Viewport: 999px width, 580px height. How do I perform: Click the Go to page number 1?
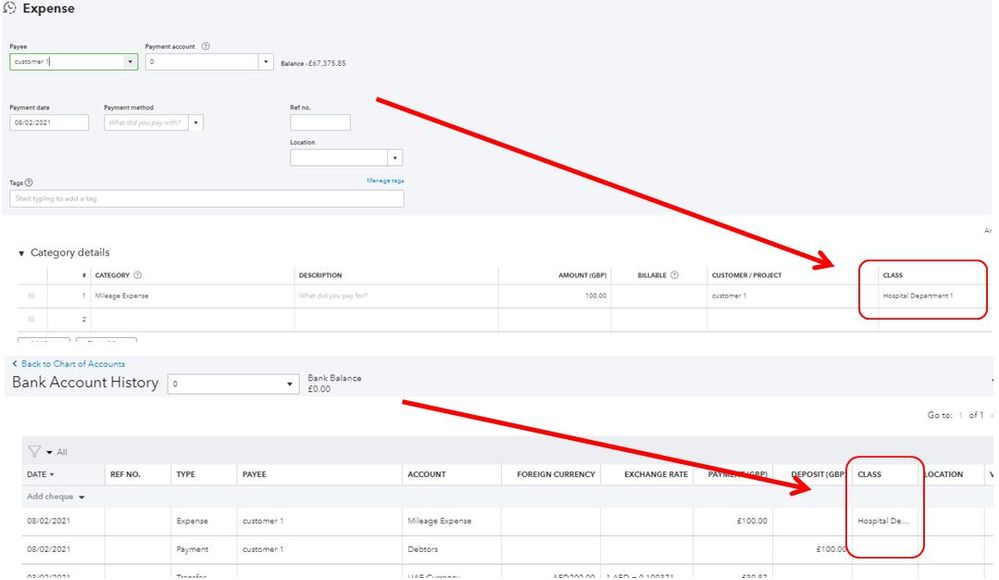tap(960, 415)
